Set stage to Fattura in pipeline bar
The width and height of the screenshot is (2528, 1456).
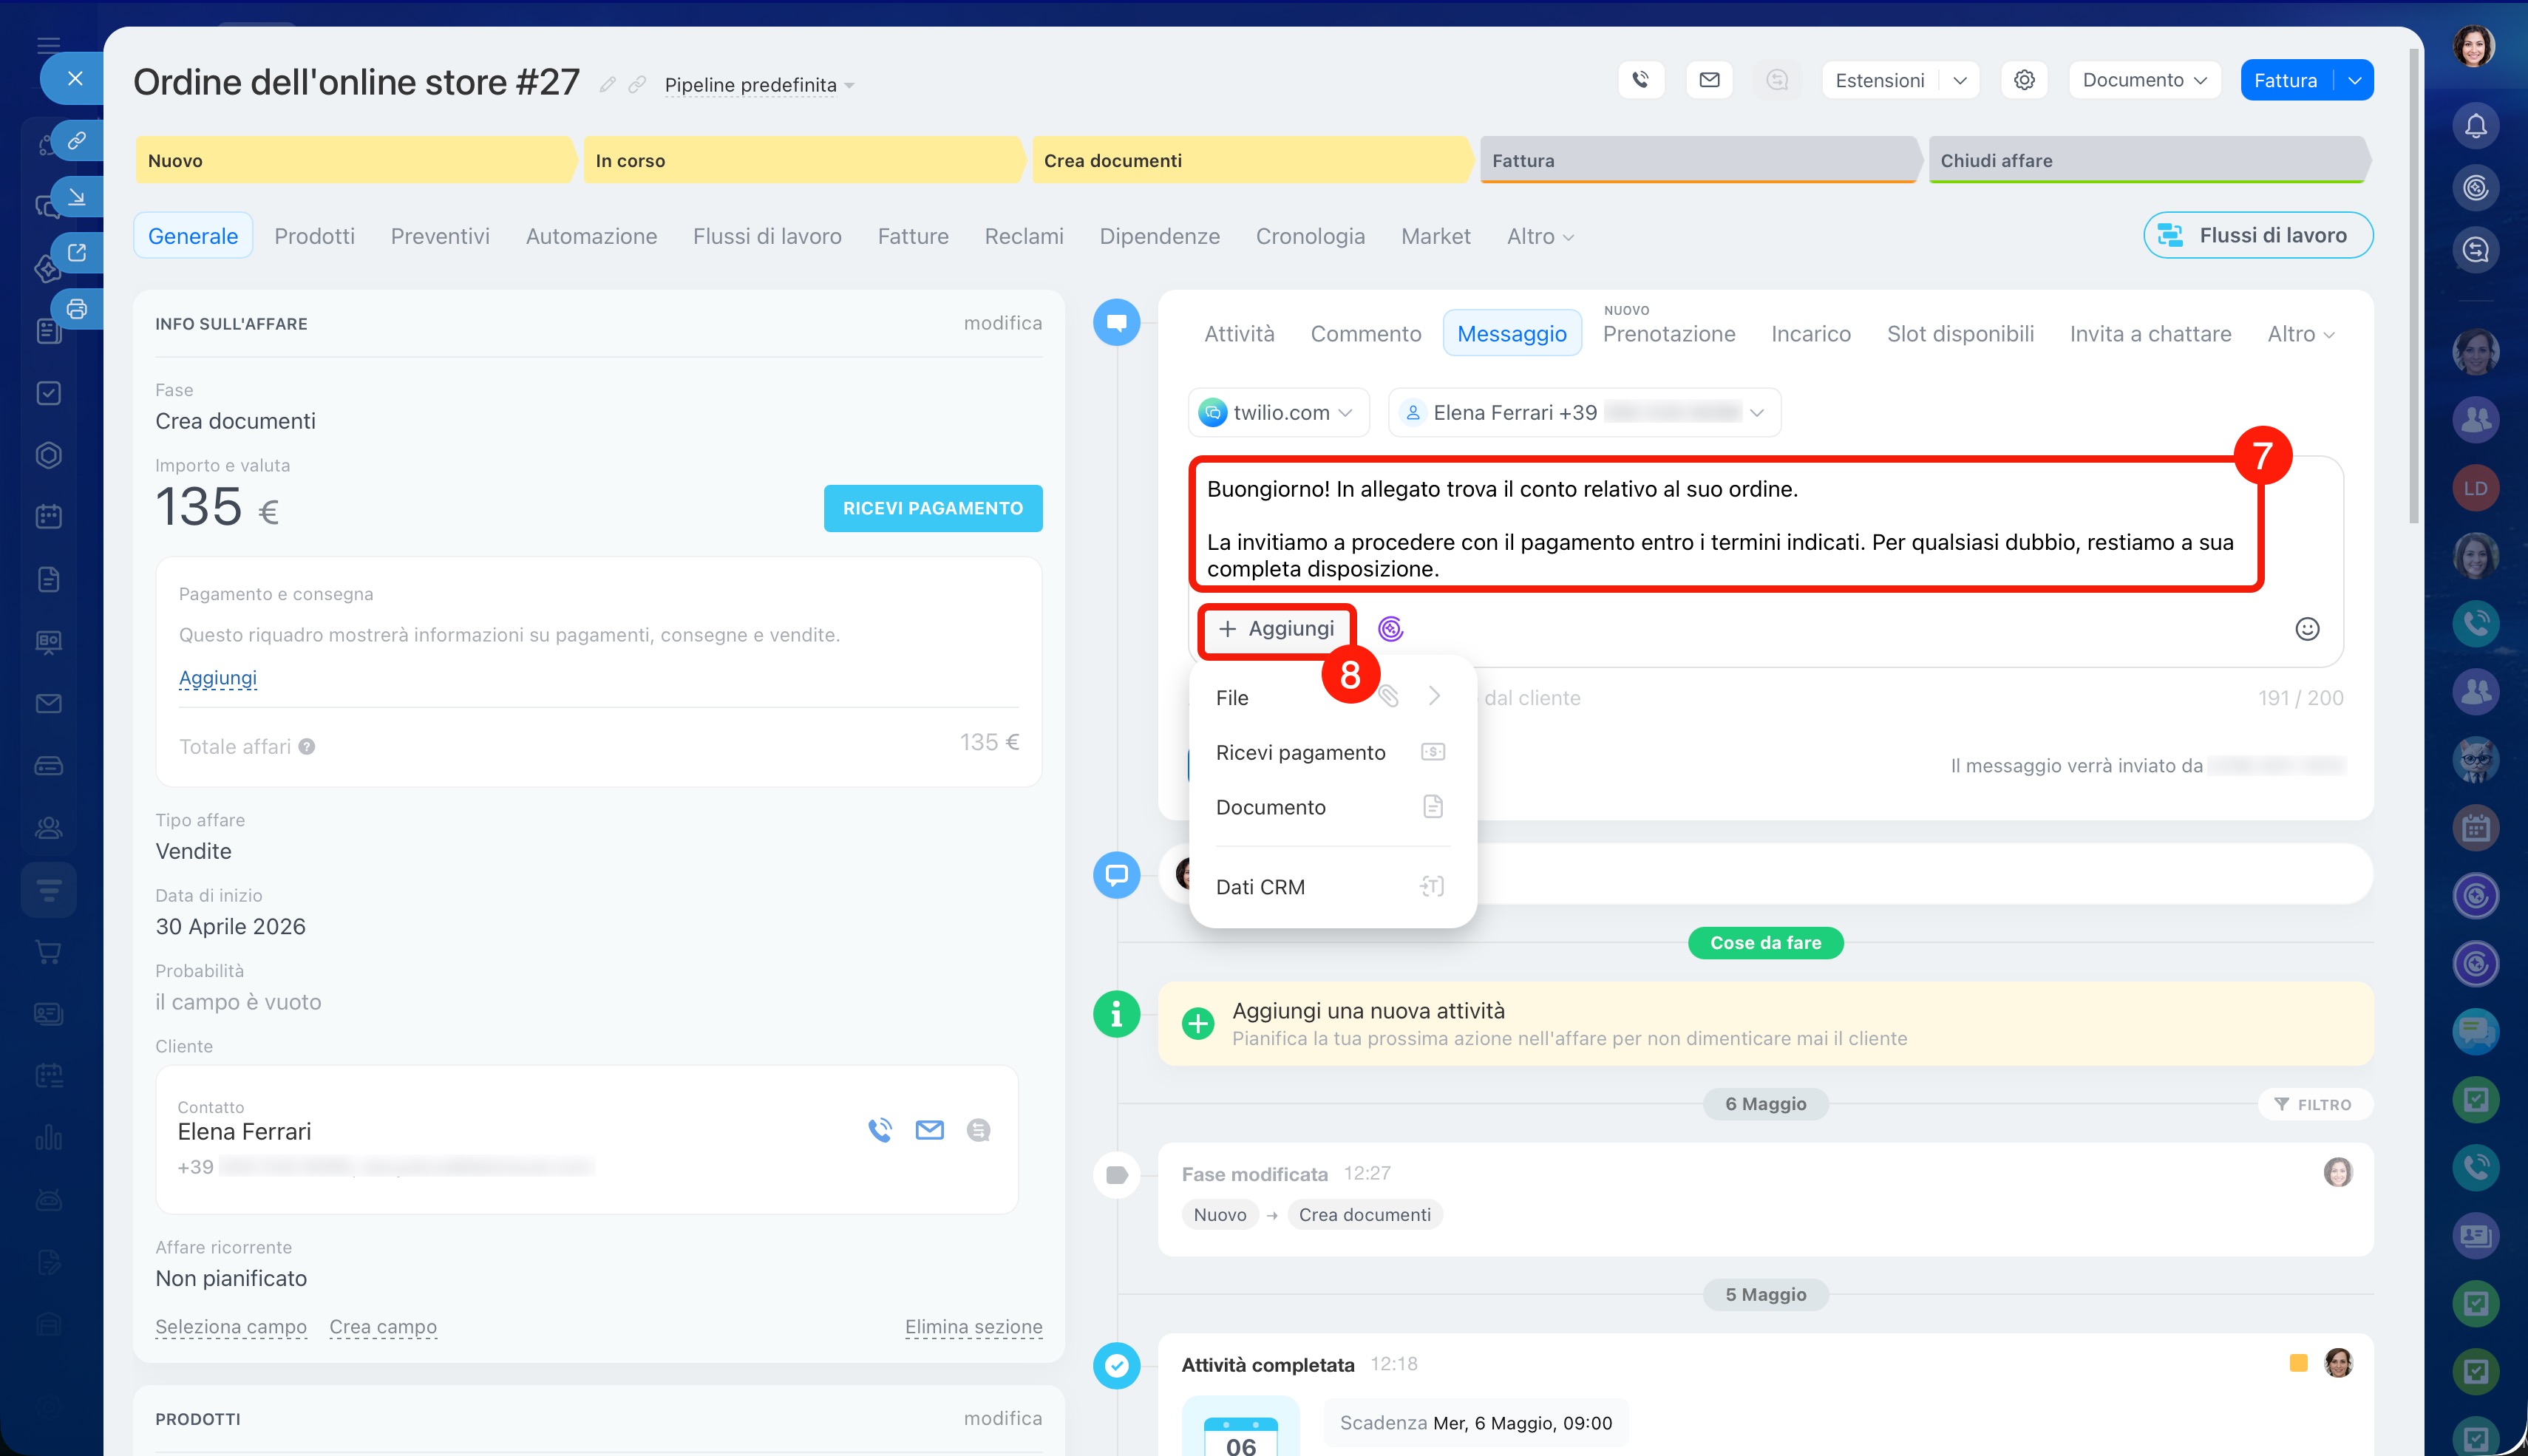[1697, 160]
